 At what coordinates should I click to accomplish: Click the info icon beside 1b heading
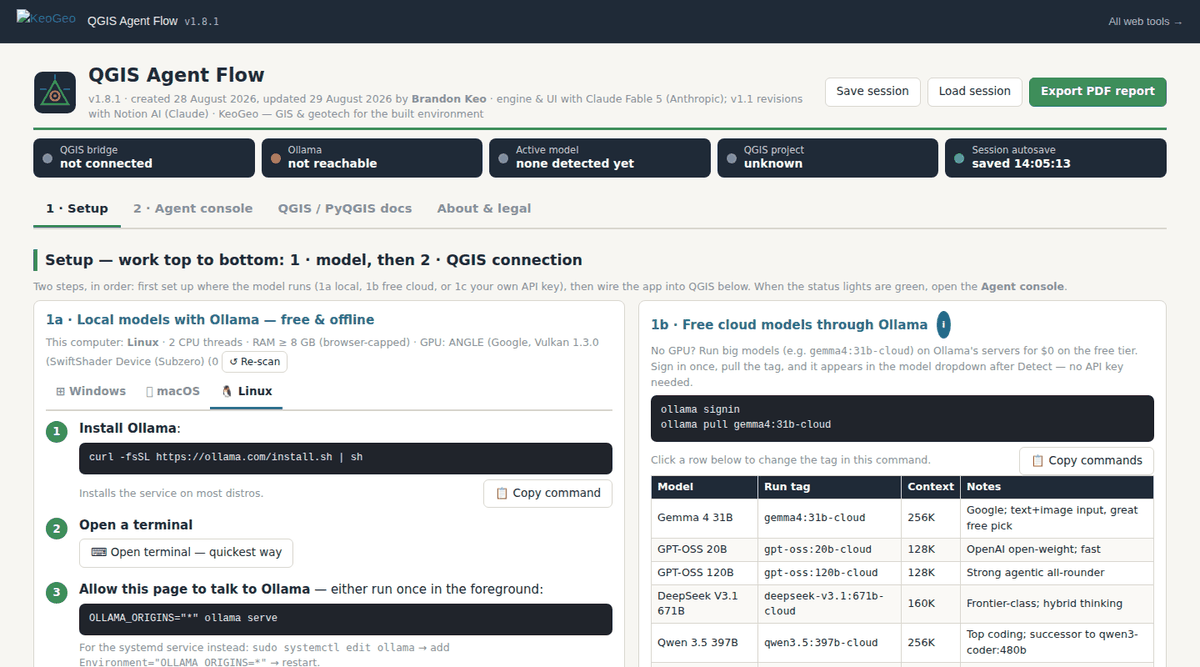click(943, 324)
